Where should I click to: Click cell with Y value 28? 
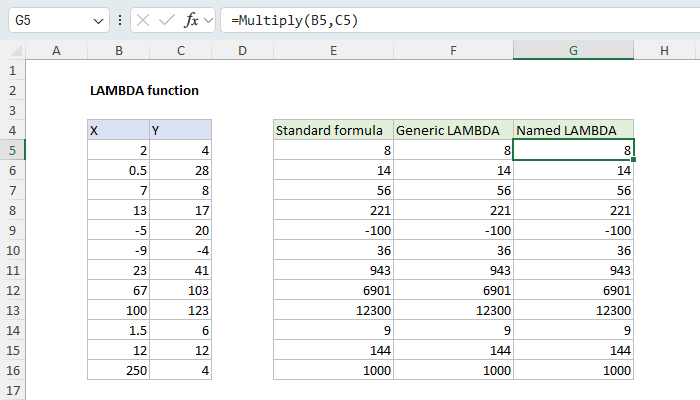pyautogui.click(x=181, y=171)
